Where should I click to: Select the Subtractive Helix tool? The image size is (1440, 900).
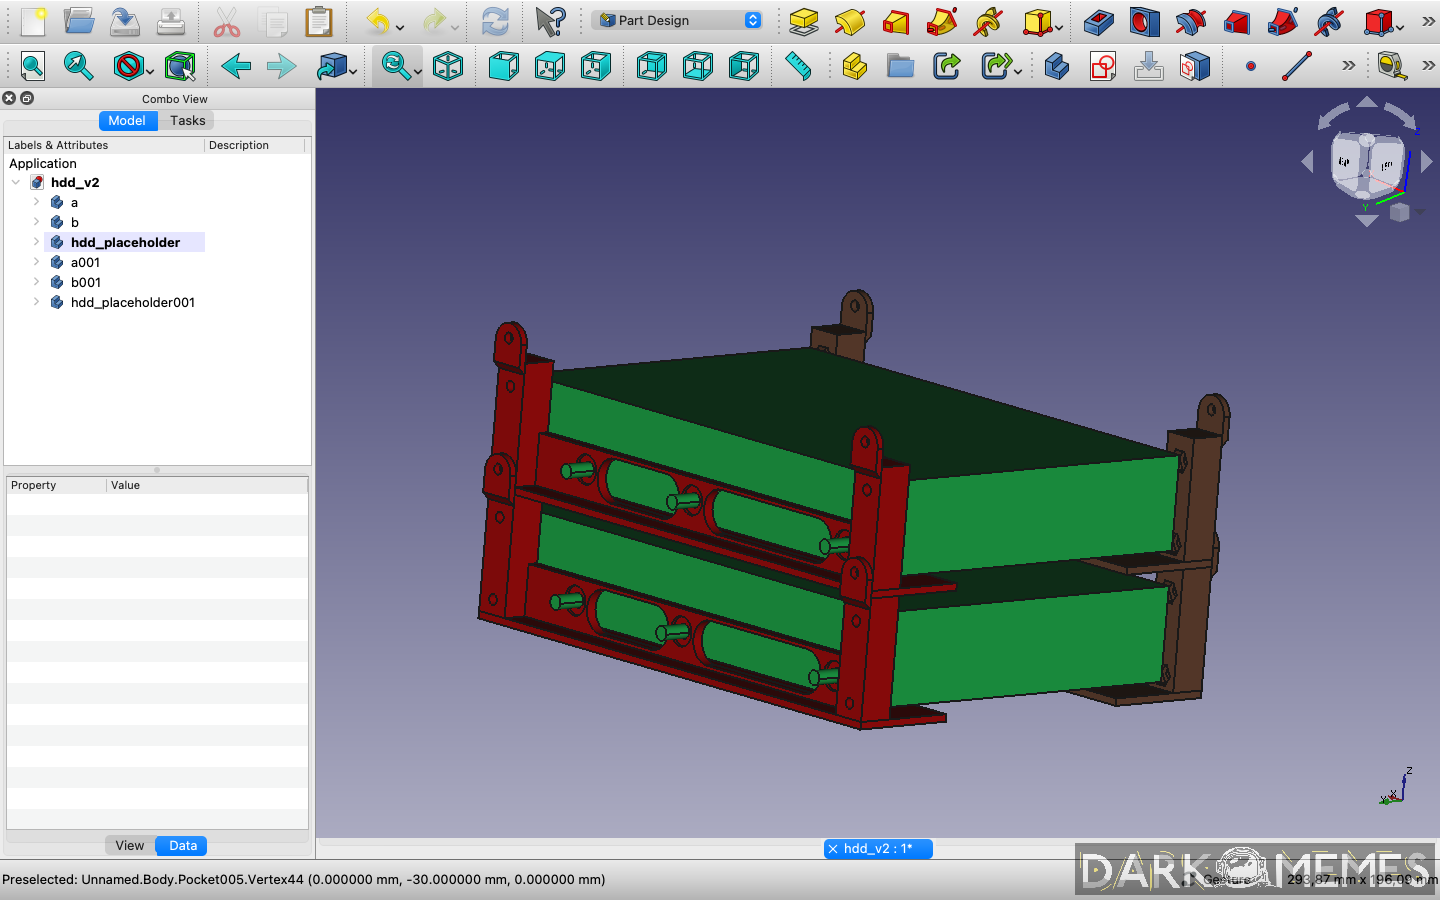pos(1328,21)
